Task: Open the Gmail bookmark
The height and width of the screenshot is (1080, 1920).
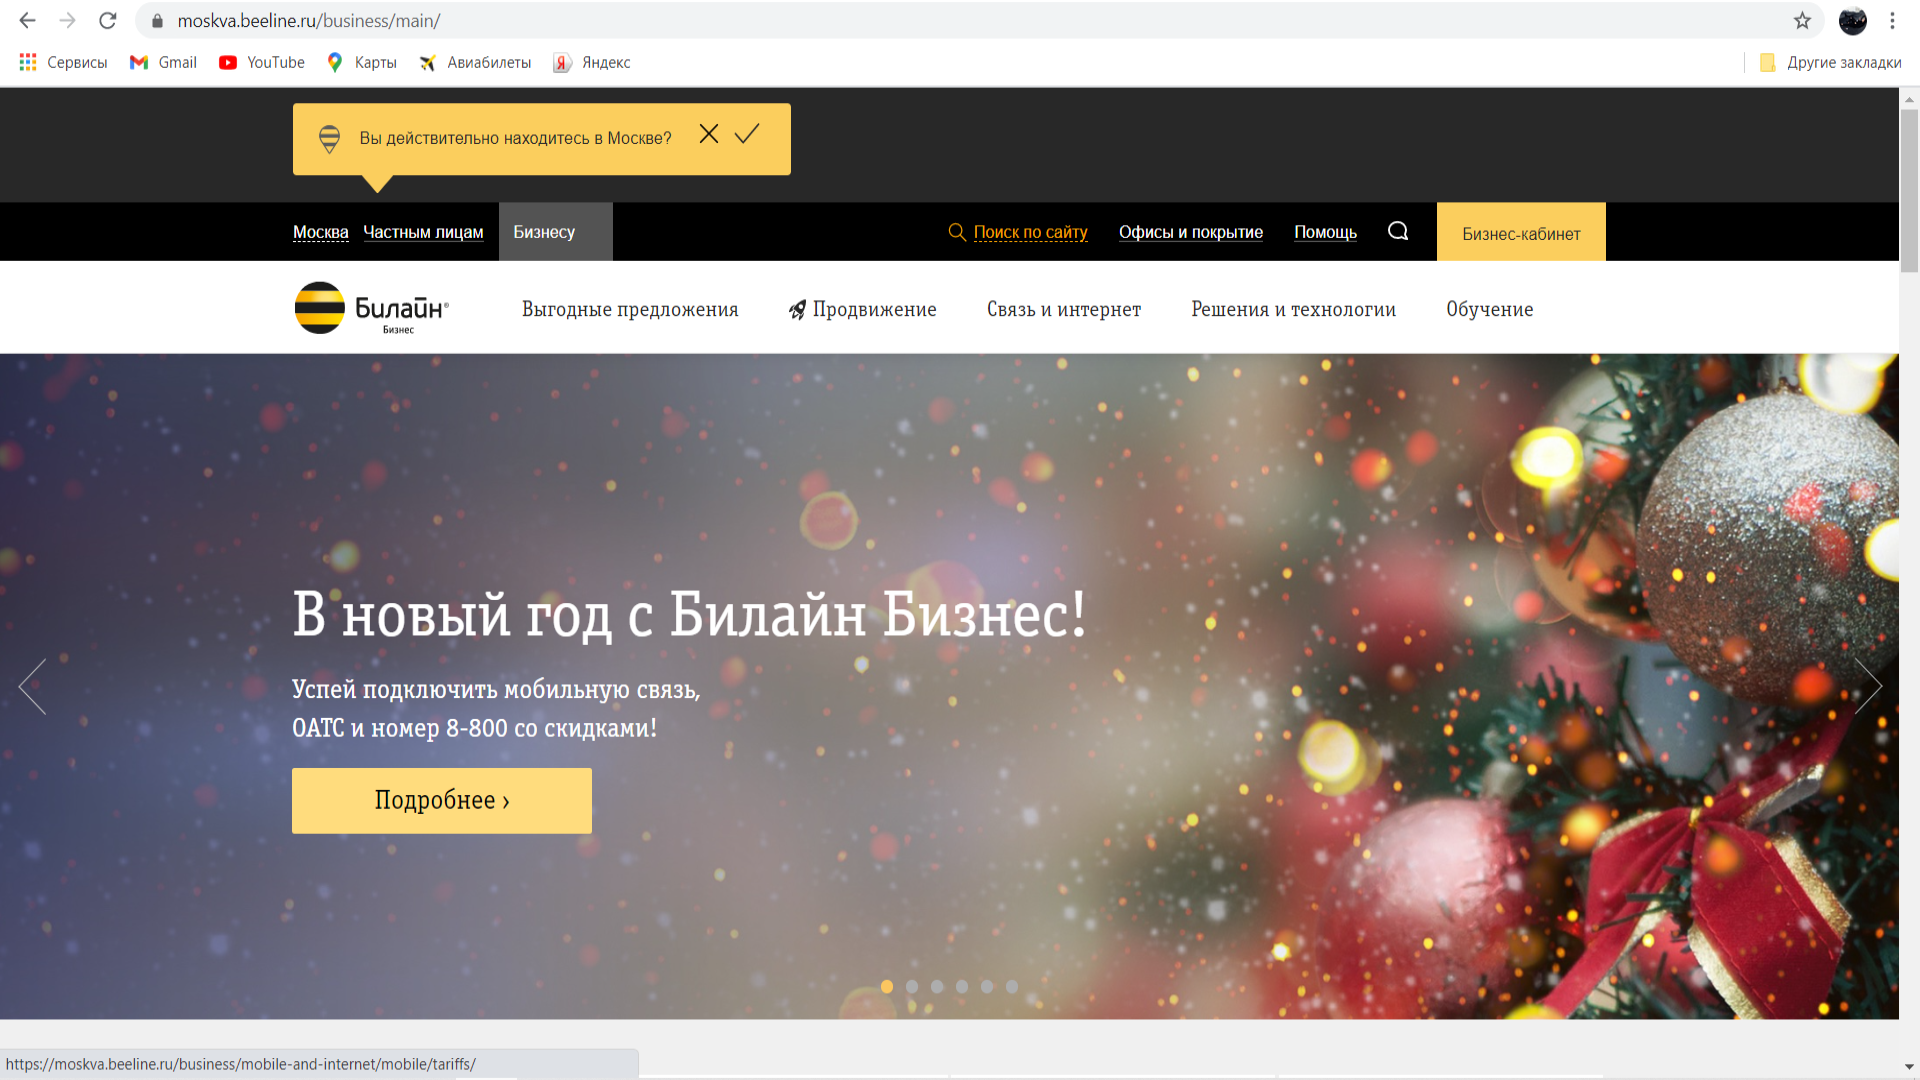Action: 163,62
